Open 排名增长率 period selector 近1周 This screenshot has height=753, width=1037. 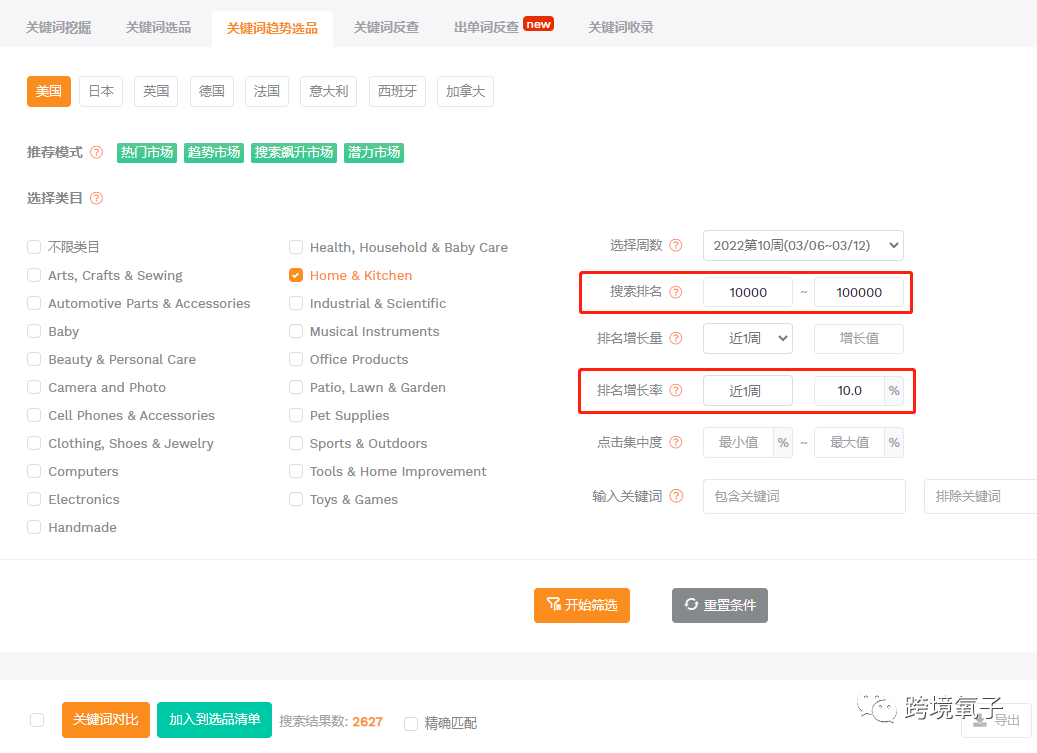(747, 391)
